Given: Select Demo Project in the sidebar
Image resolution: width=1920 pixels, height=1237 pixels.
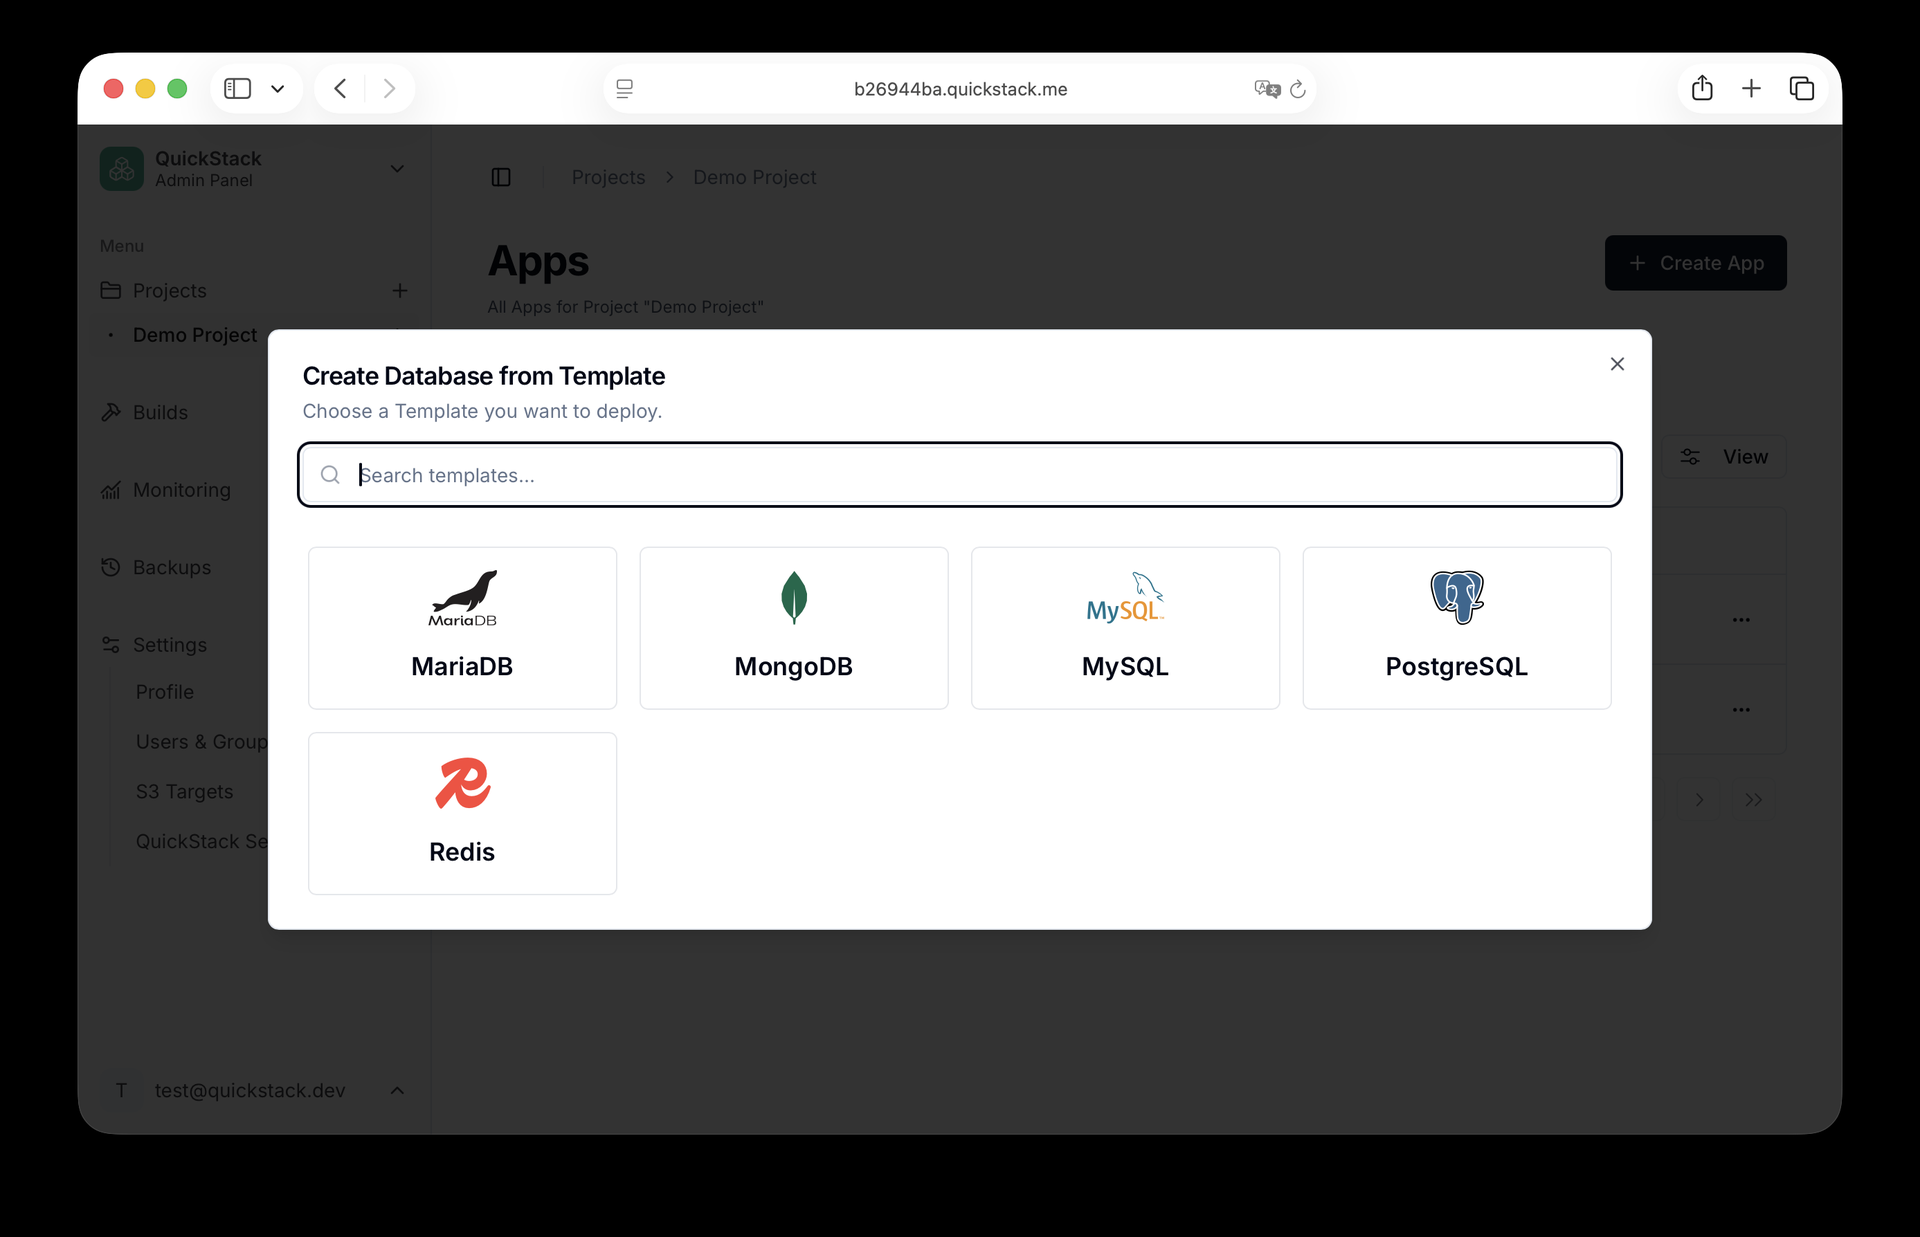Looking at the screenshot, I should [x=195, y=335].
